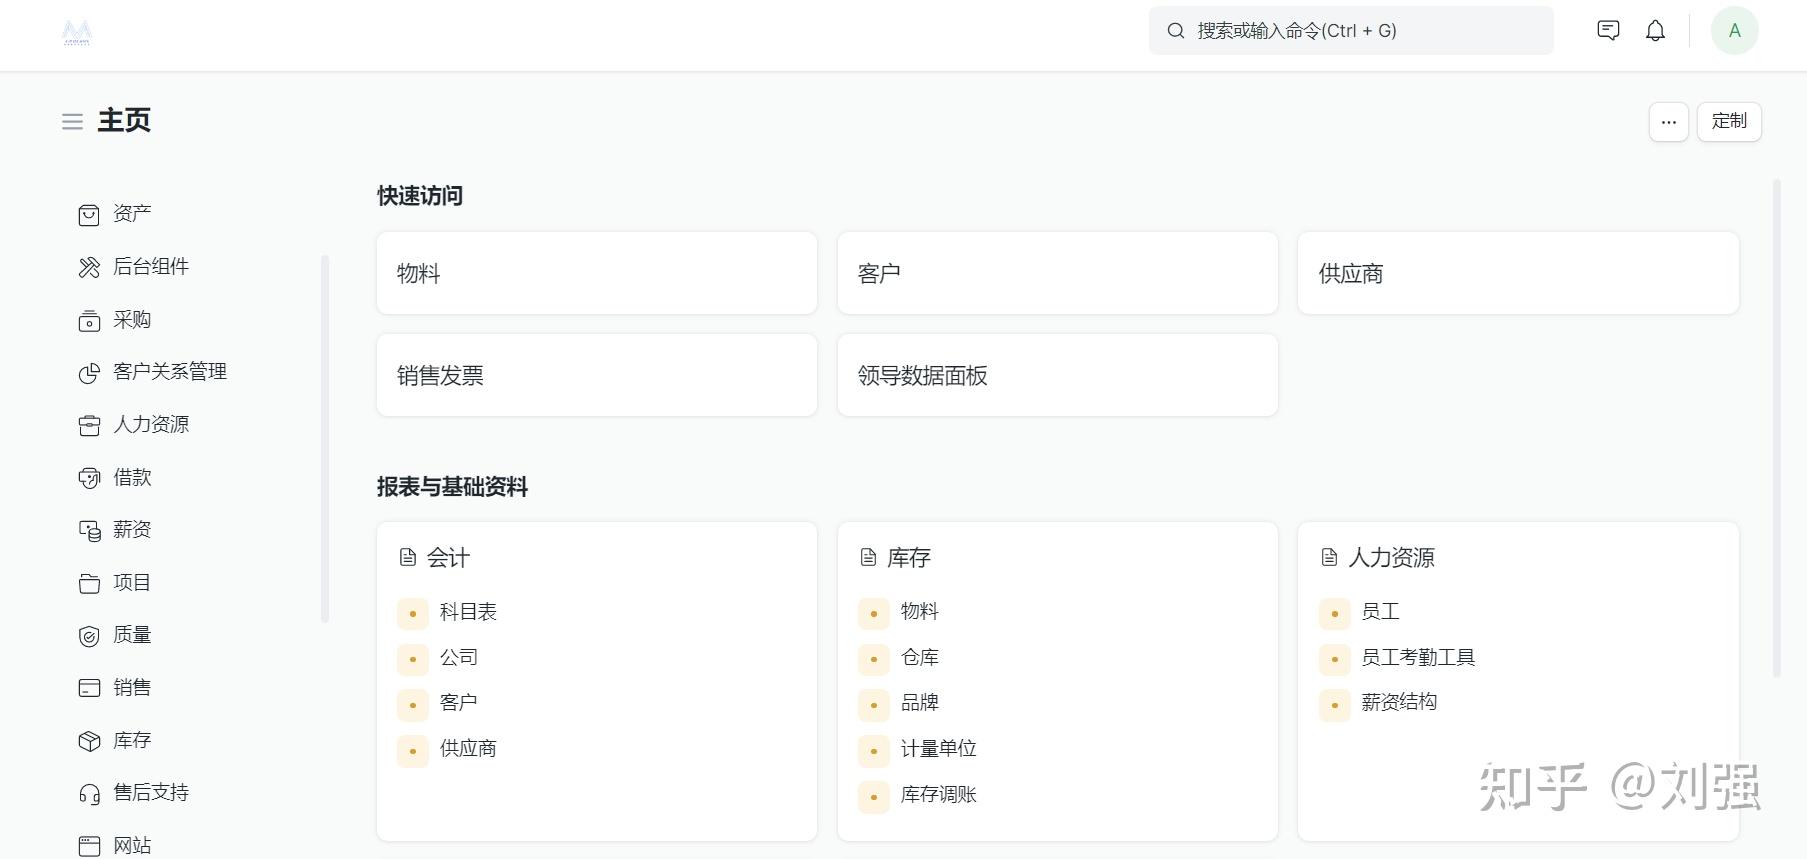The width and height of the screenshot is (1807, 859).
Task: Click the 定制 button
Action: click(x=1728, y=122)
